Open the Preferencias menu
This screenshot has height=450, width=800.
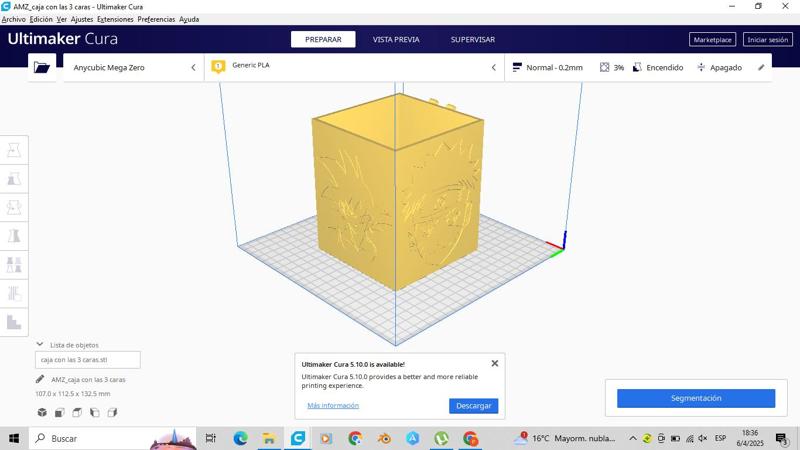point(156,19)
